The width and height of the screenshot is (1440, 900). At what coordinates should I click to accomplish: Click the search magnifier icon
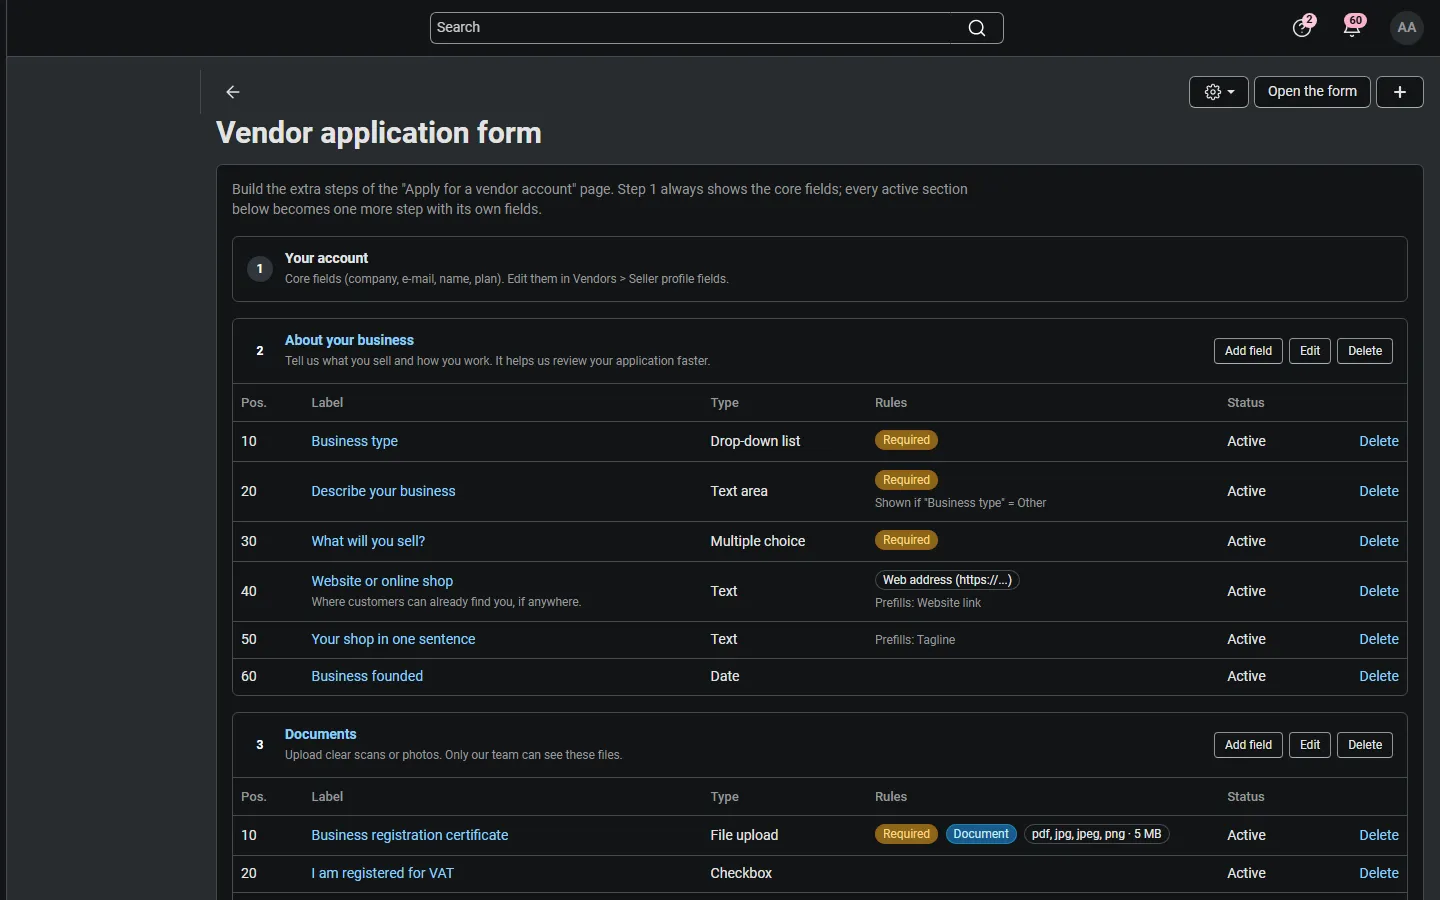click(977, 28)
